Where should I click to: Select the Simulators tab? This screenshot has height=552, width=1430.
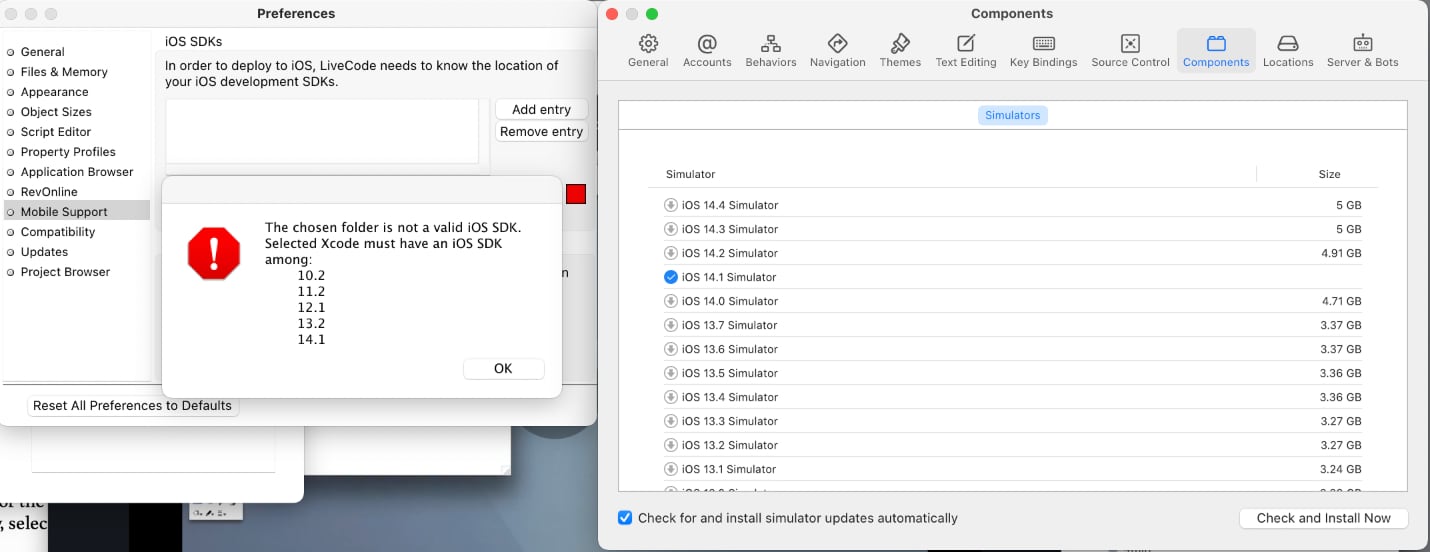tap(1012, 115)
